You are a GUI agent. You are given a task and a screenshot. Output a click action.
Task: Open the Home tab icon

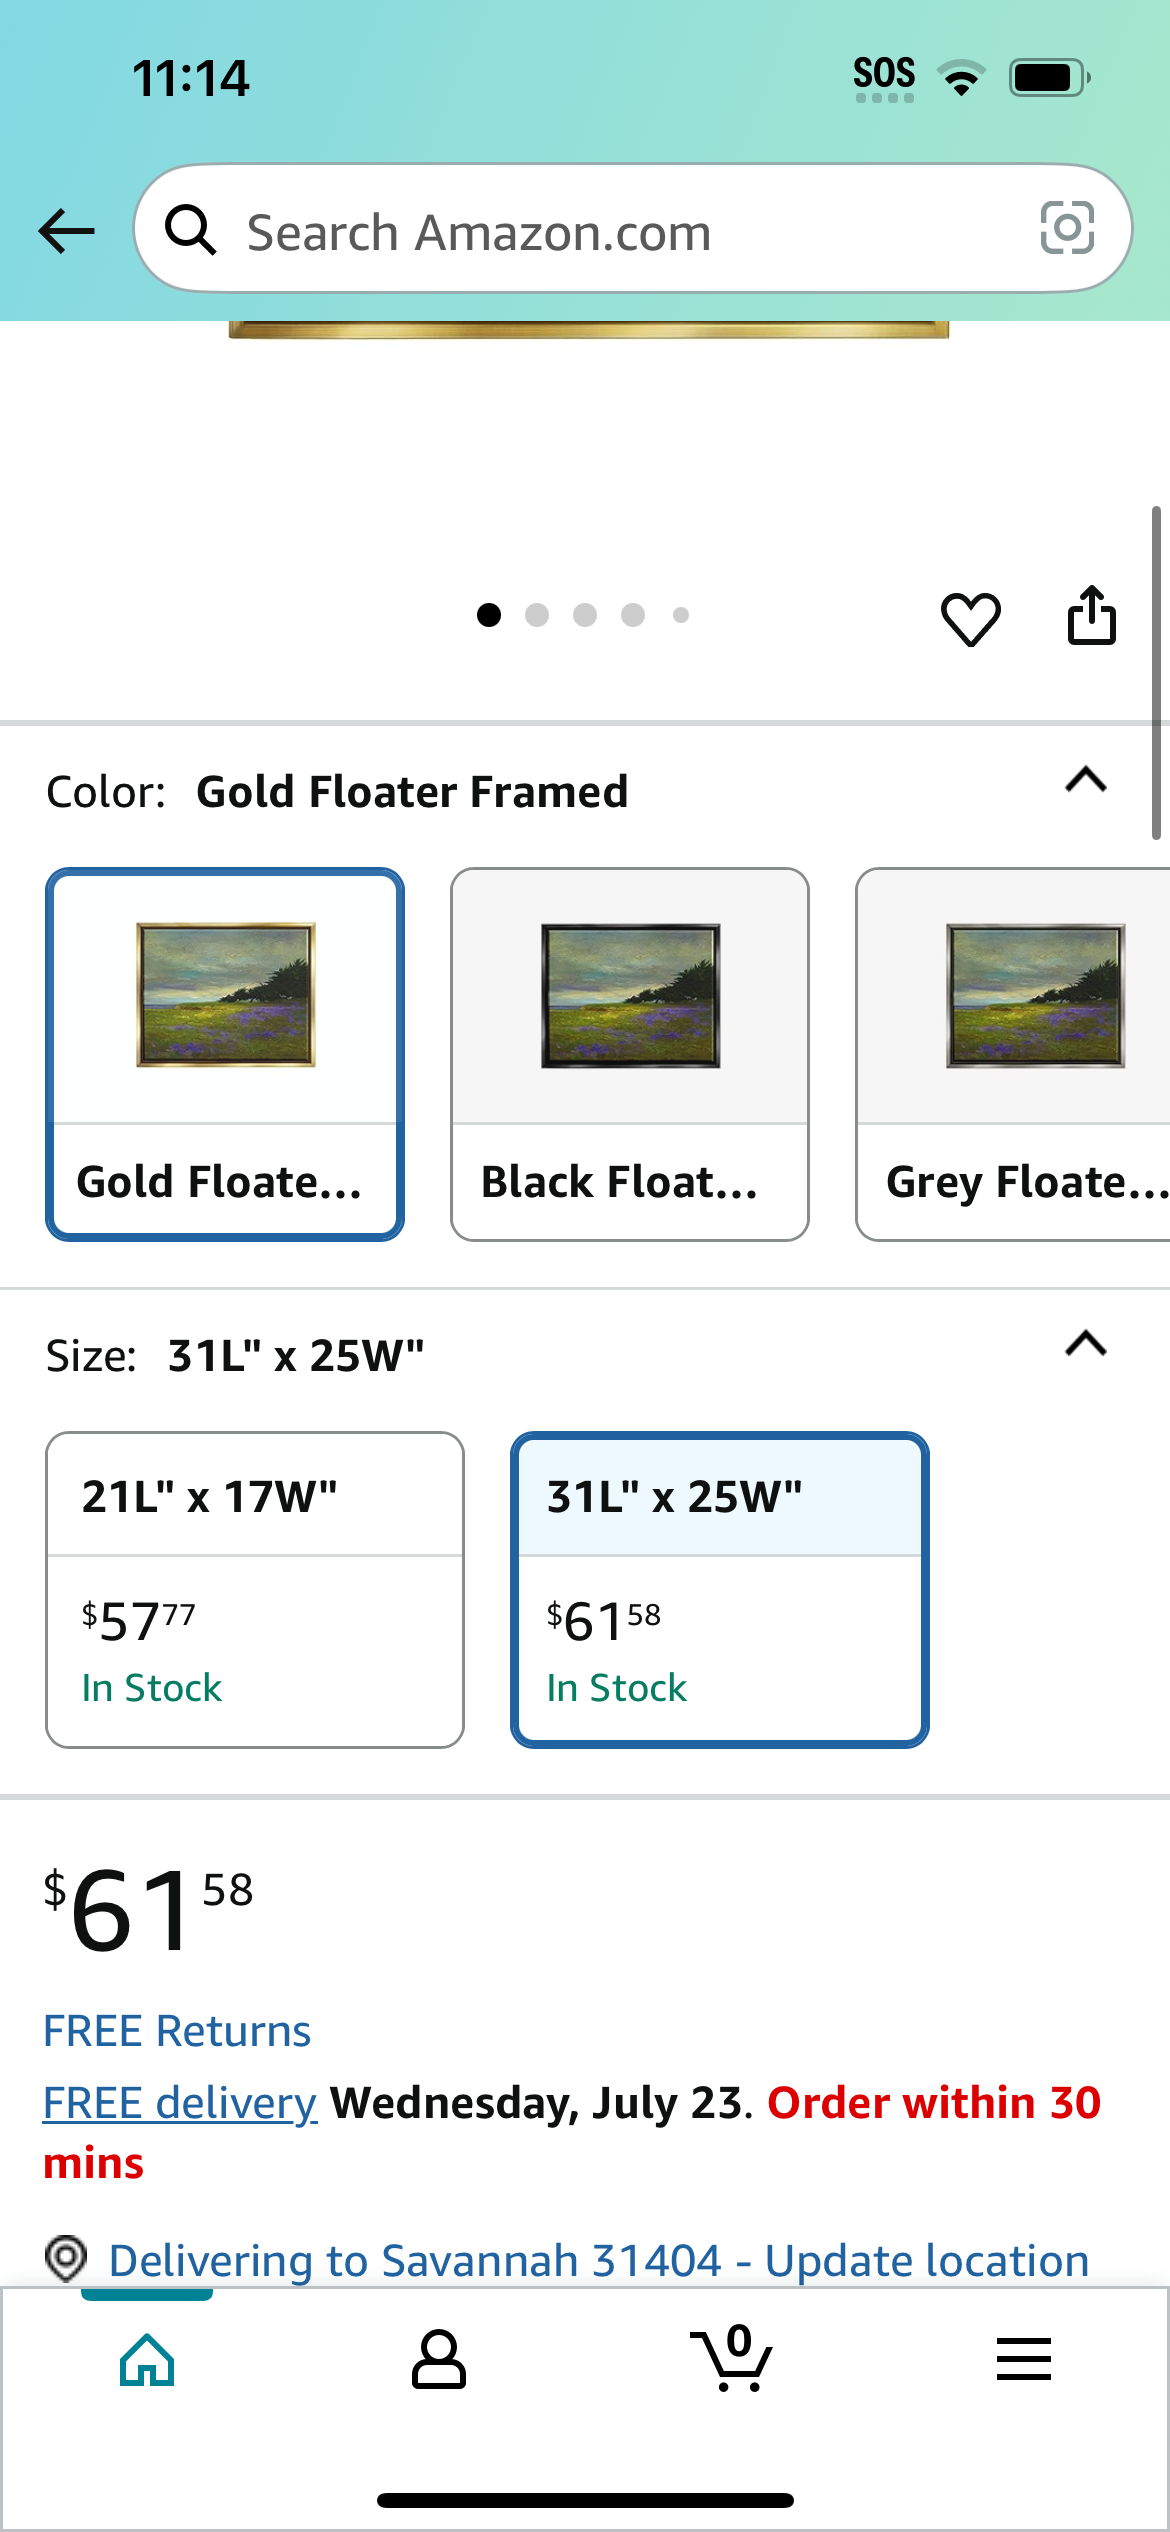coord(147,2360)
